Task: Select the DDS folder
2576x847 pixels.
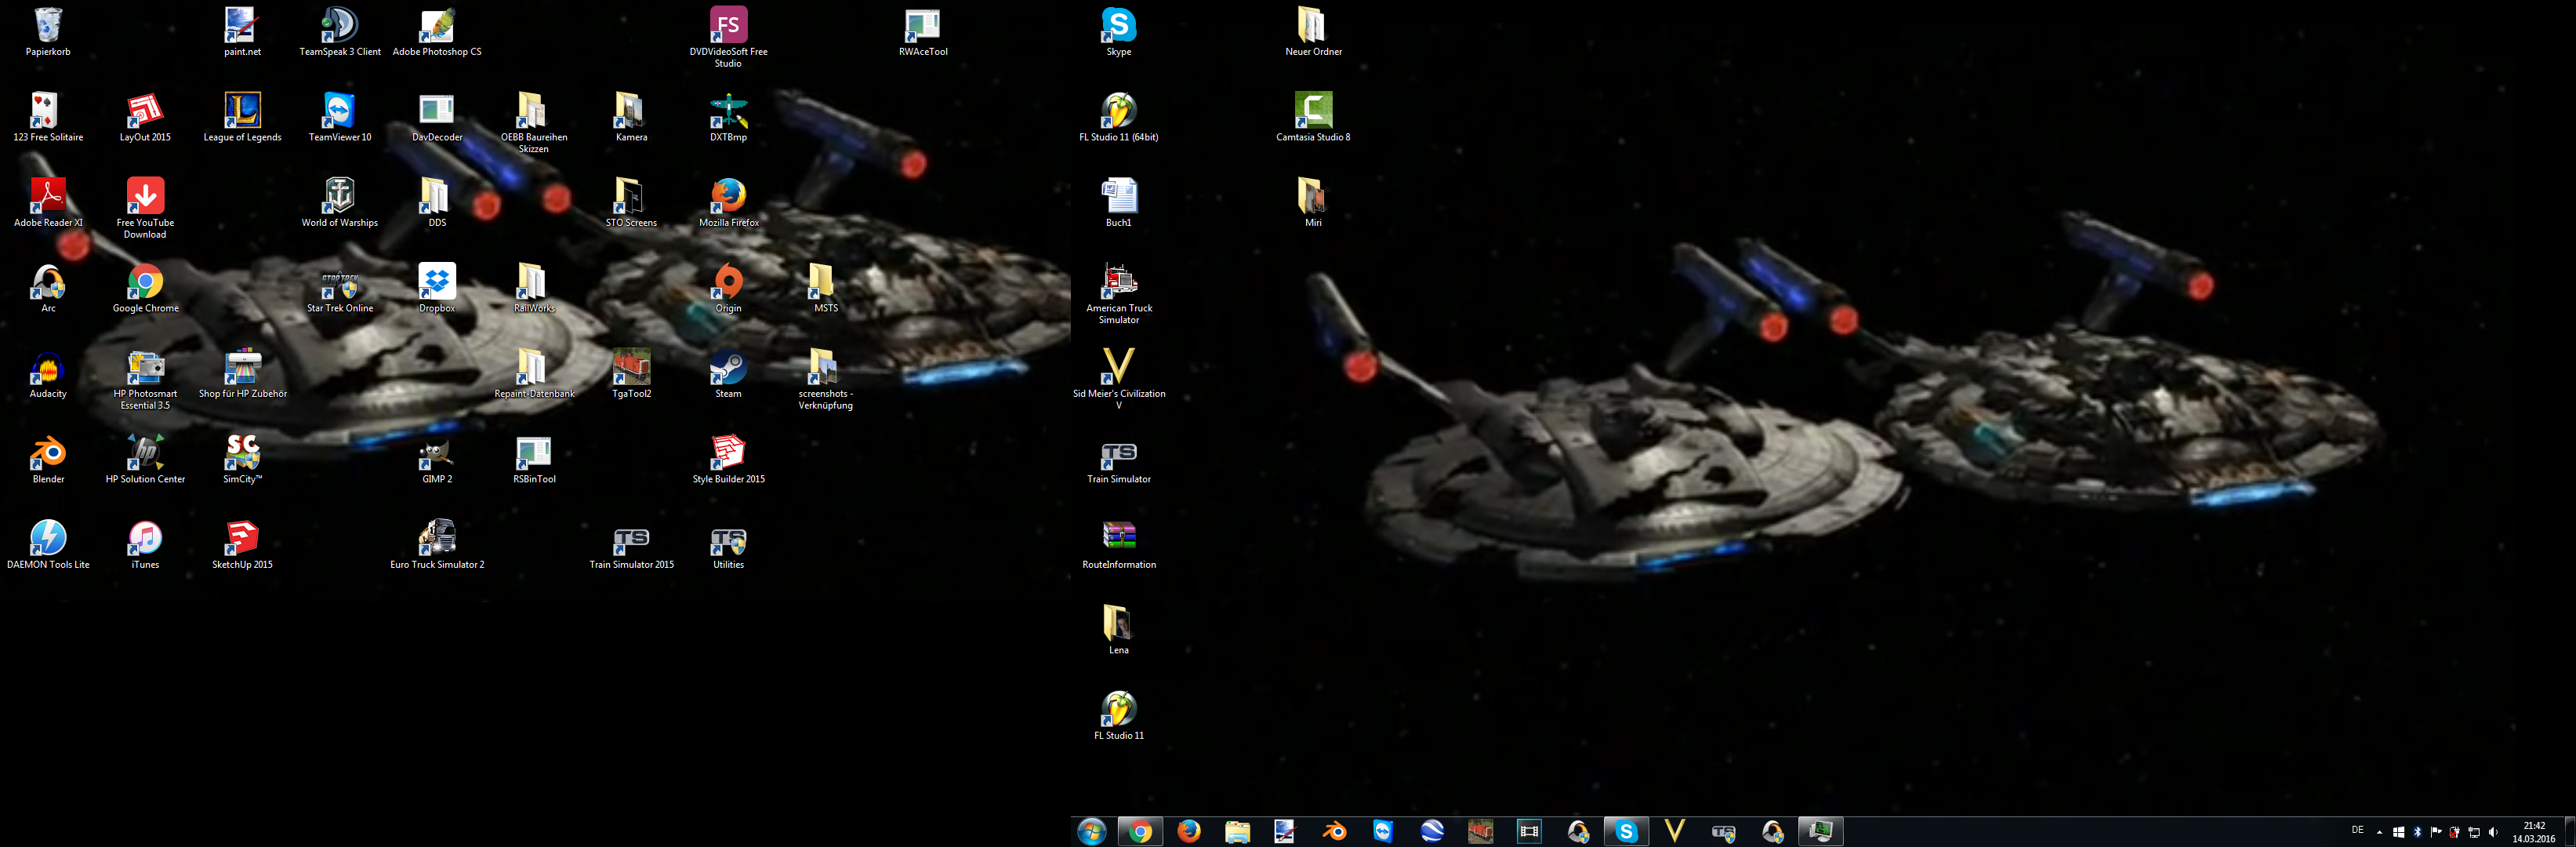Action: coord(437,203)
